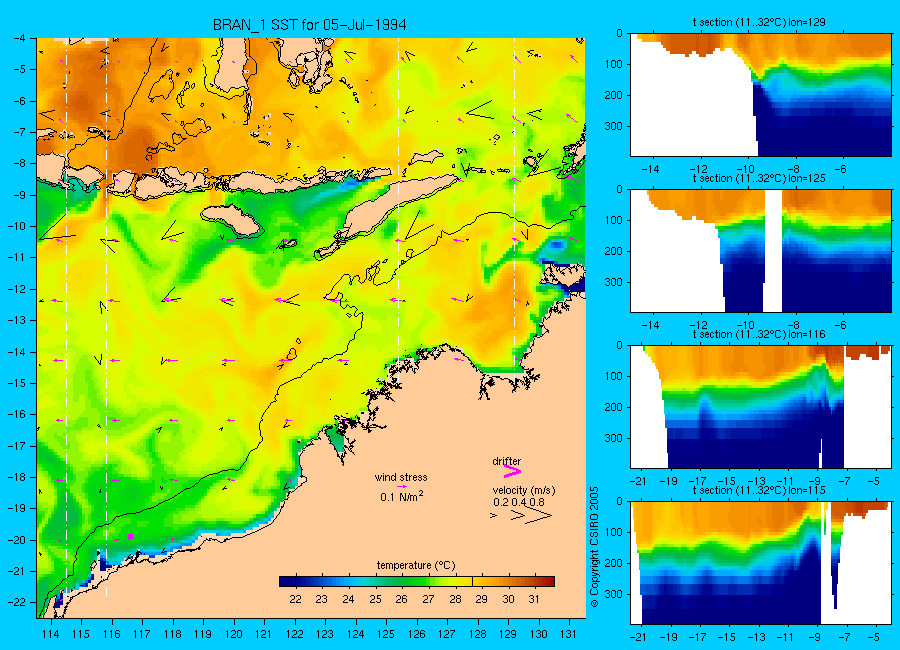Open the lon=116 temperature section plot

761,407
